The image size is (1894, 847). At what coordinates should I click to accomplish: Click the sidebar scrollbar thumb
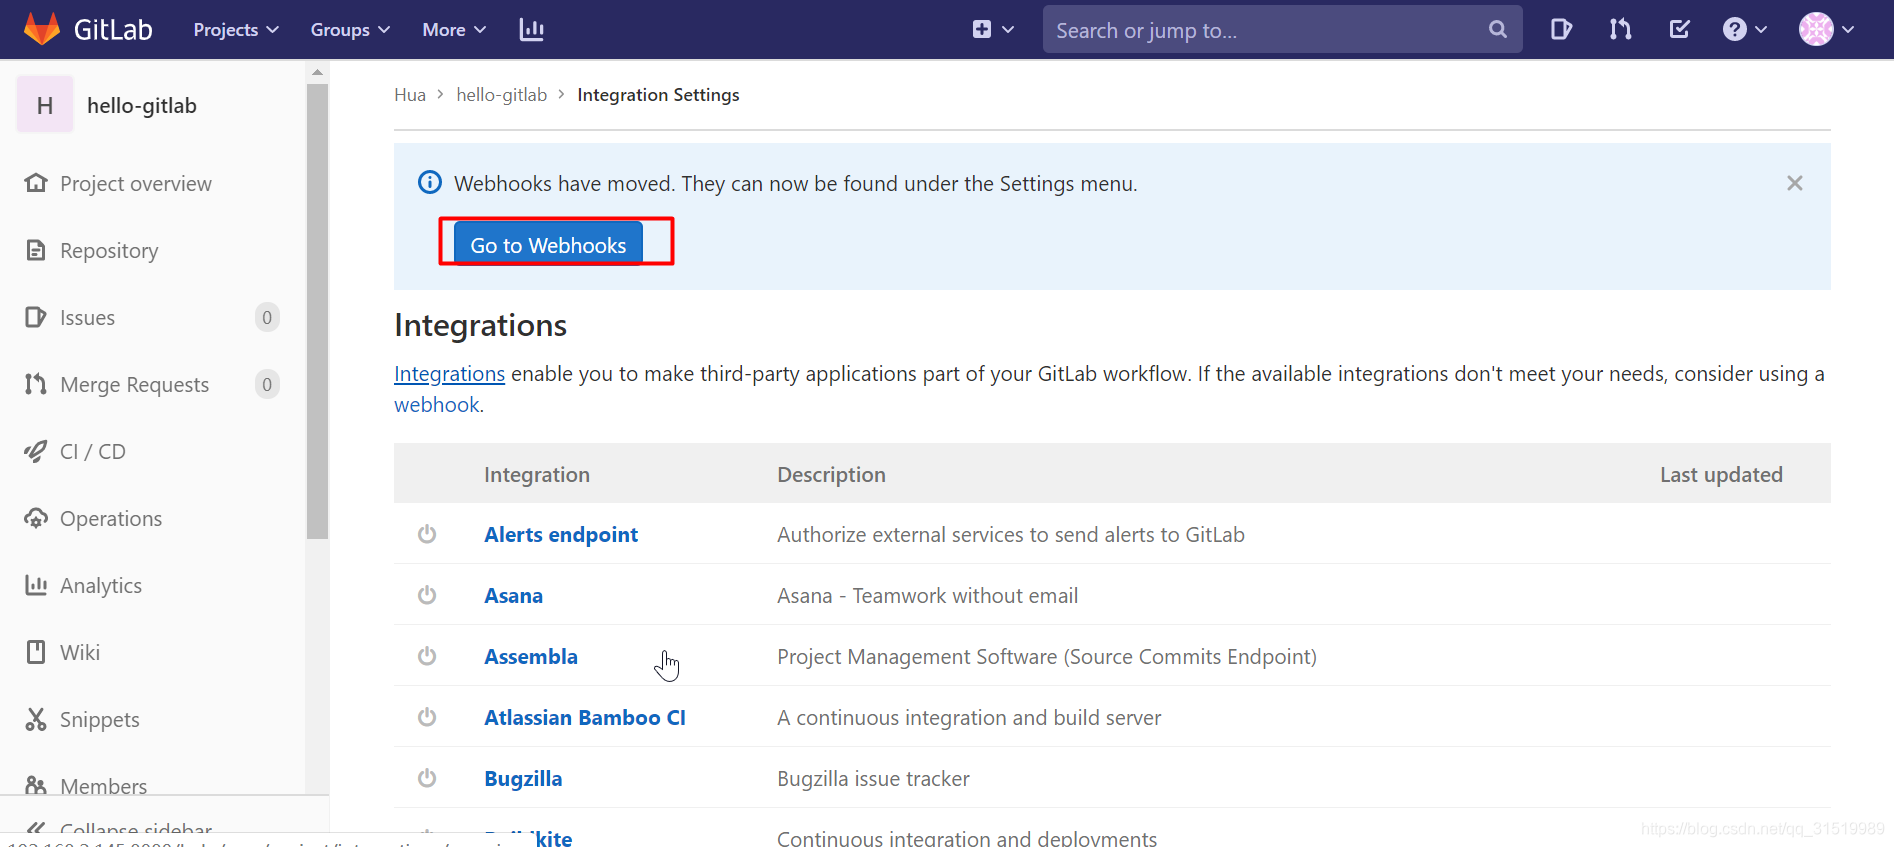[318, 311]
